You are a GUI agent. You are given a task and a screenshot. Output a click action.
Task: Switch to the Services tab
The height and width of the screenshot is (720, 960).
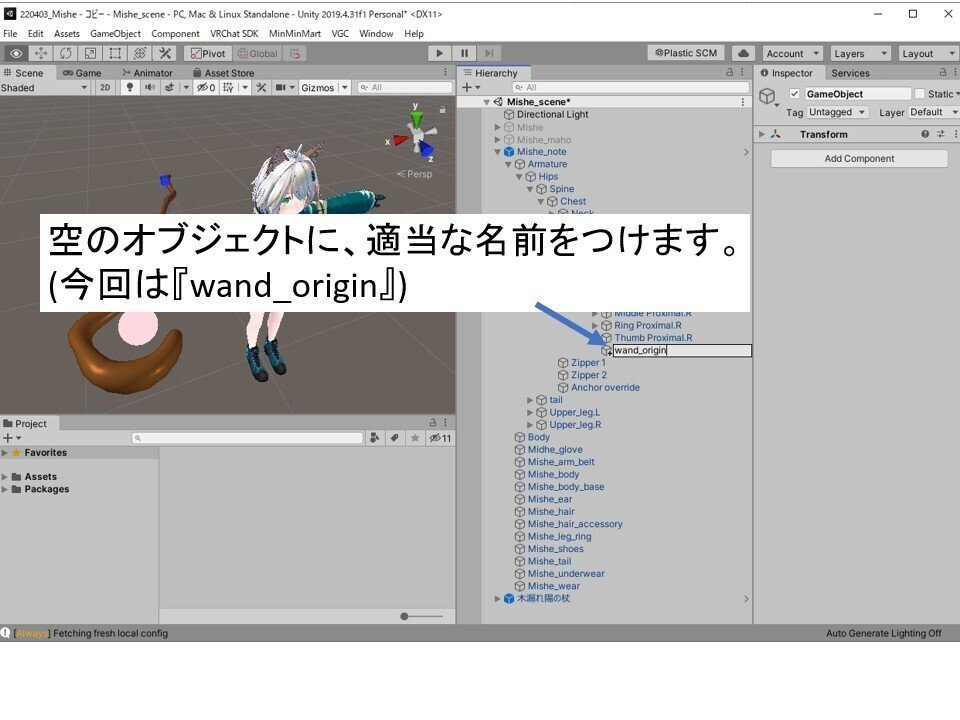[850, 73]
